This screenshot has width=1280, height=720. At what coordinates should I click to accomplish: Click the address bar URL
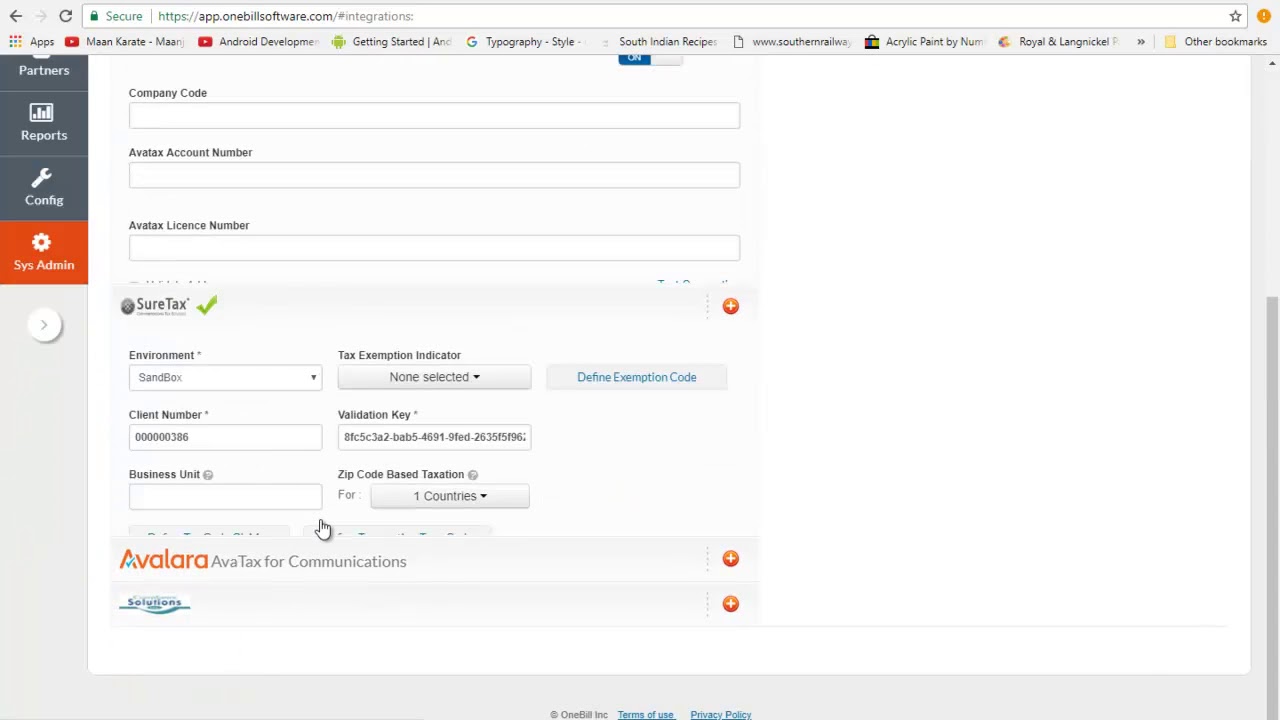point(285,16)
